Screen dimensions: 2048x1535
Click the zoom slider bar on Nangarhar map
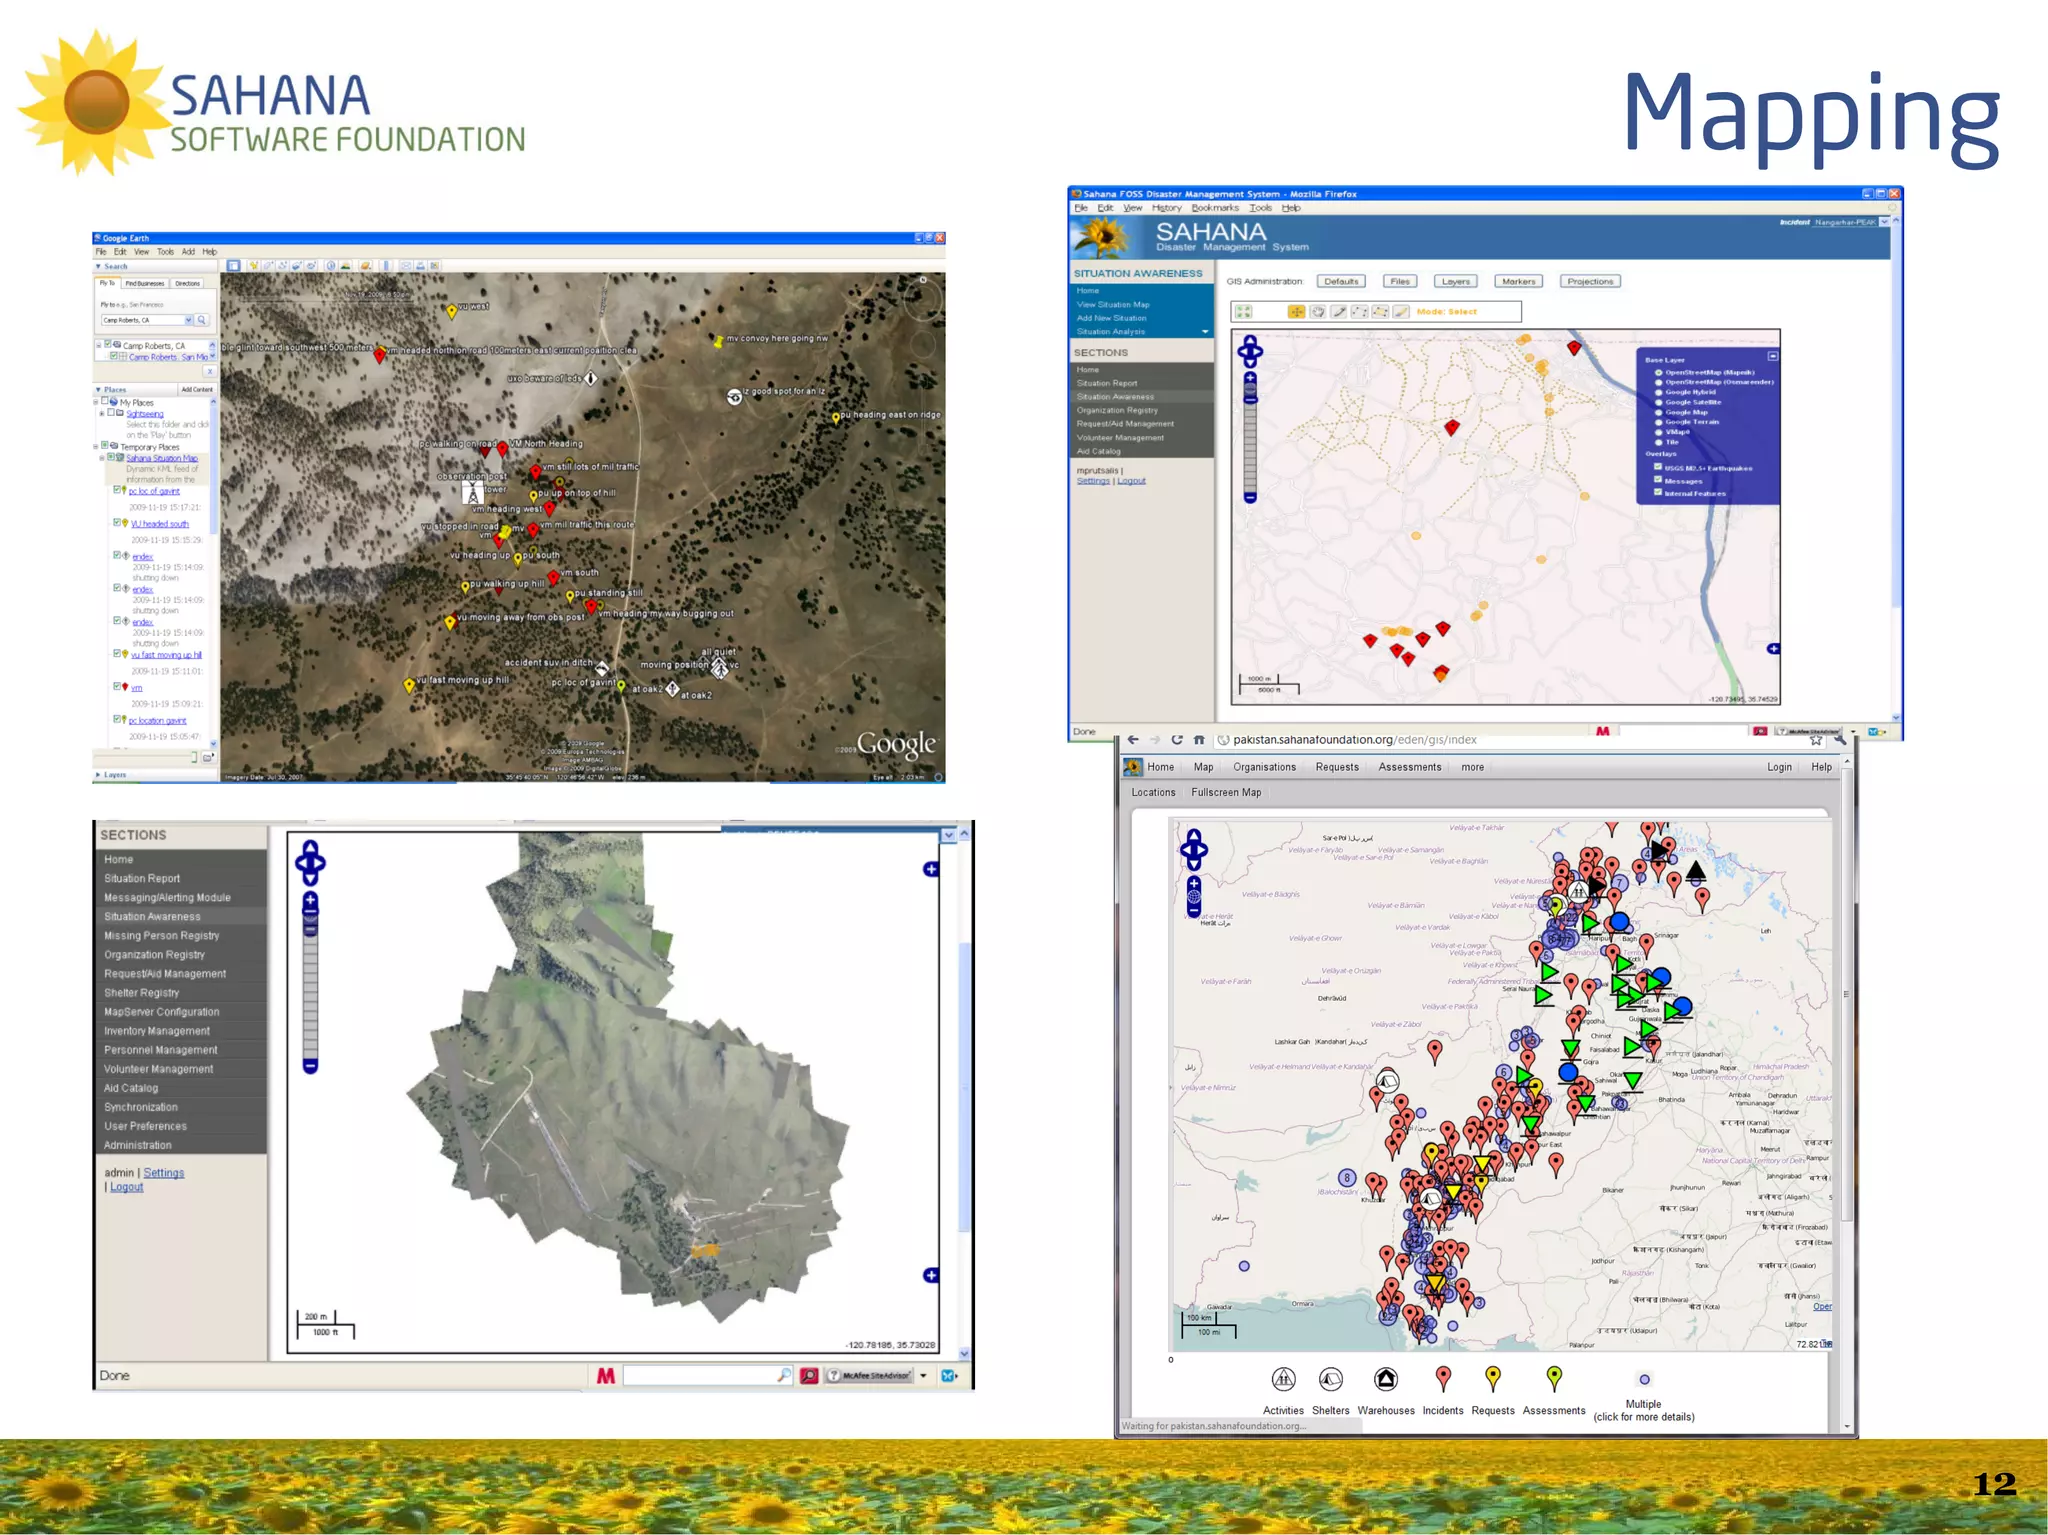pyautogui.click(x=1250, y=445)
